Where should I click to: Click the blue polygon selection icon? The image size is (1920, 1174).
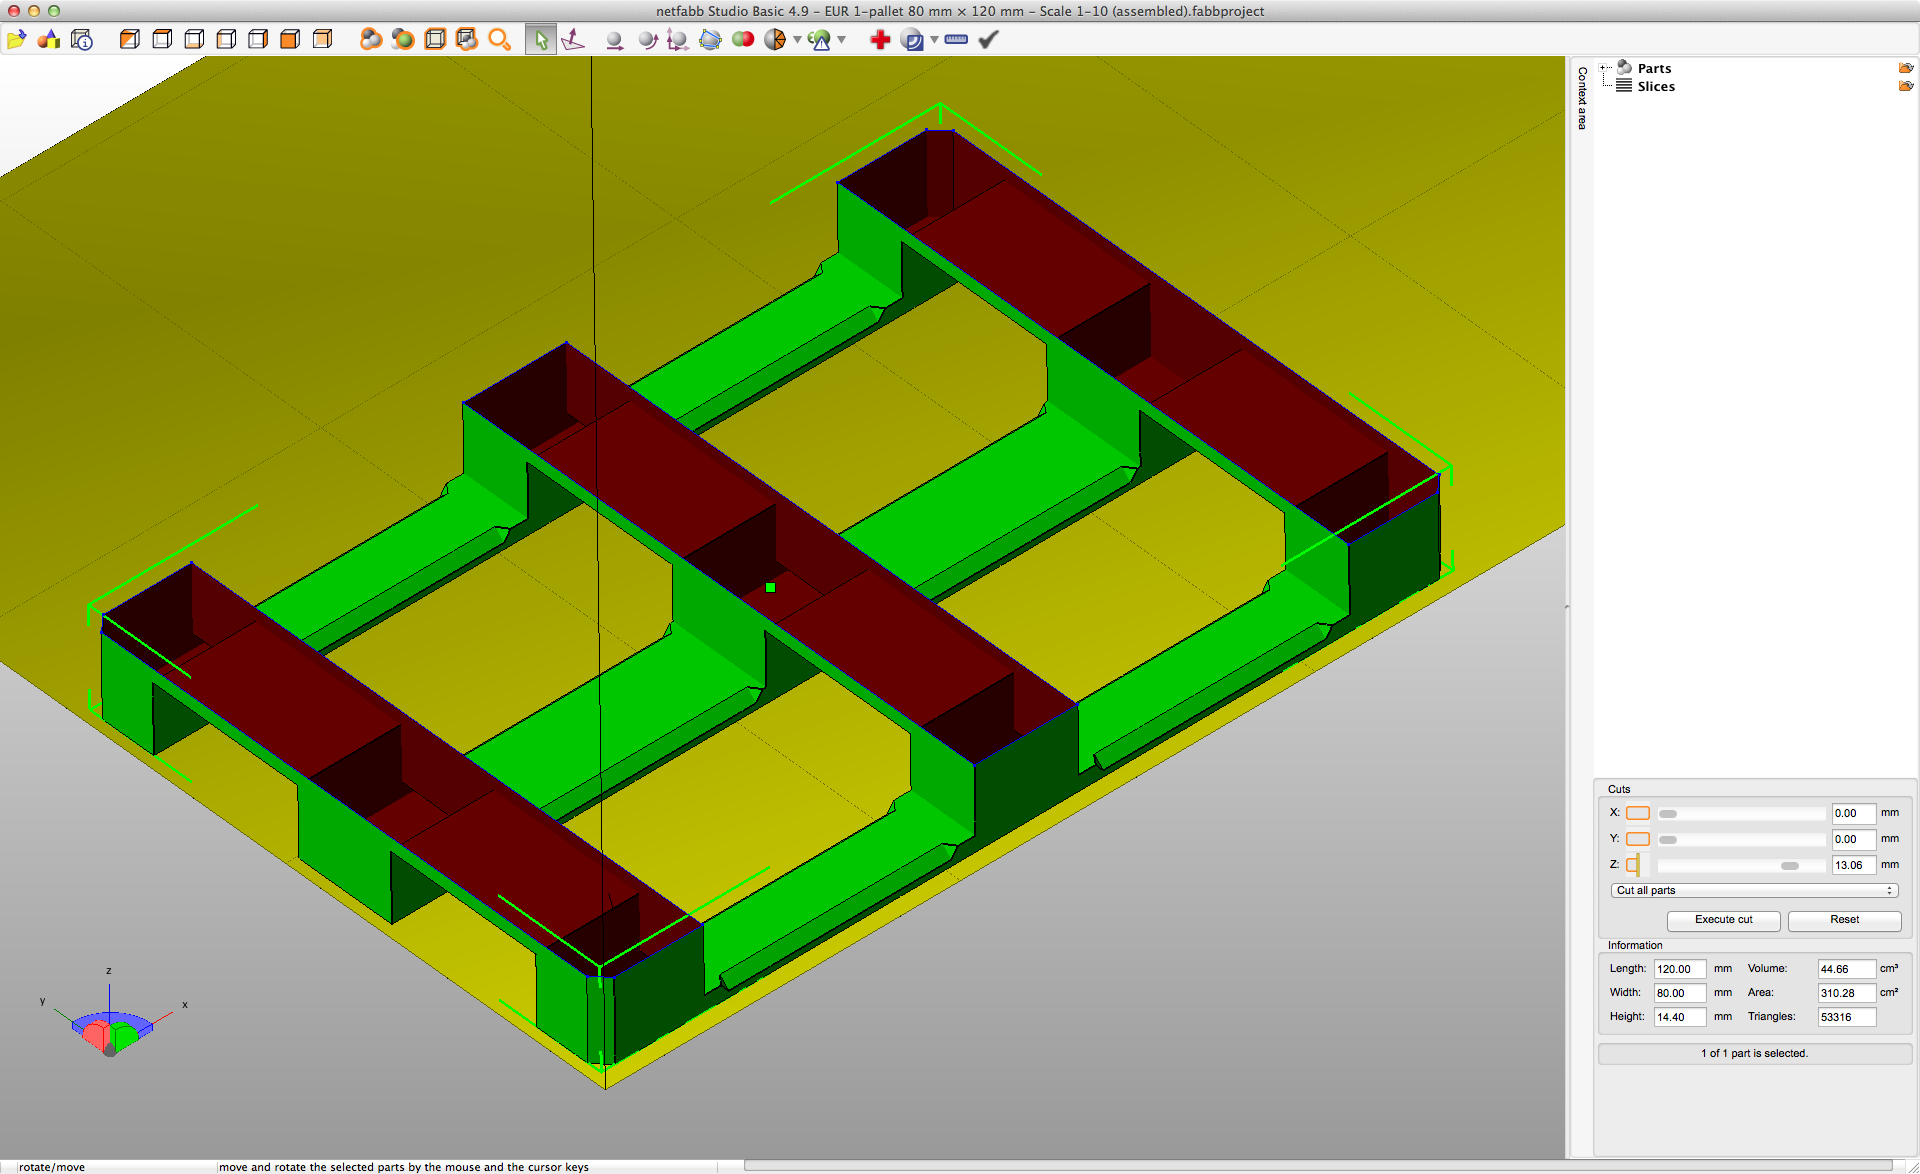pos(710,39)
